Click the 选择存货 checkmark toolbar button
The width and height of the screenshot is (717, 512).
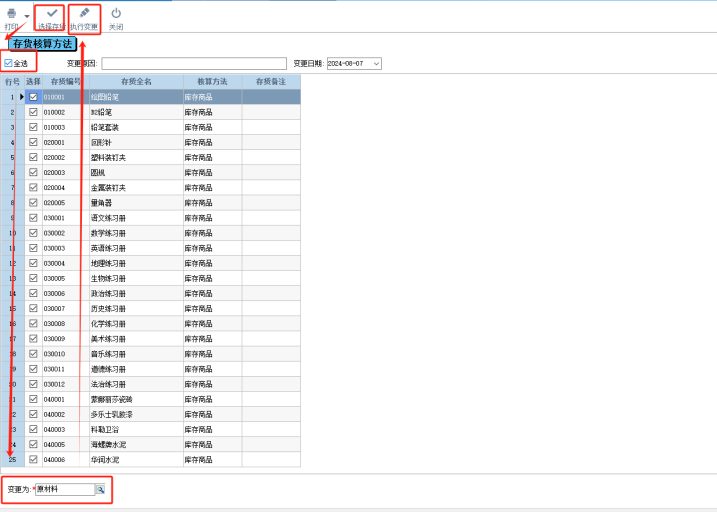pos(51,18)
